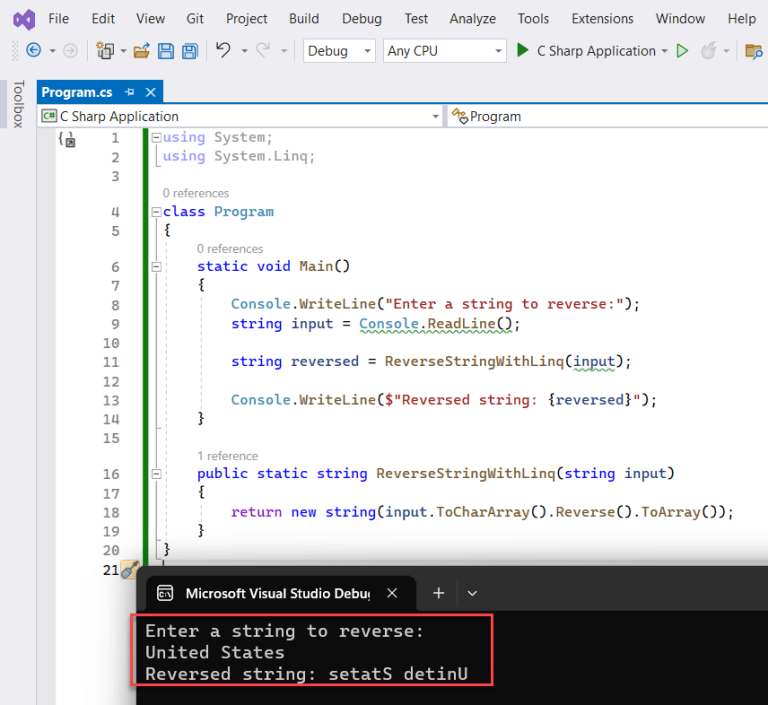Open the File menu
The height and width of the screenshot is (705, 768).
coord(58,19)
